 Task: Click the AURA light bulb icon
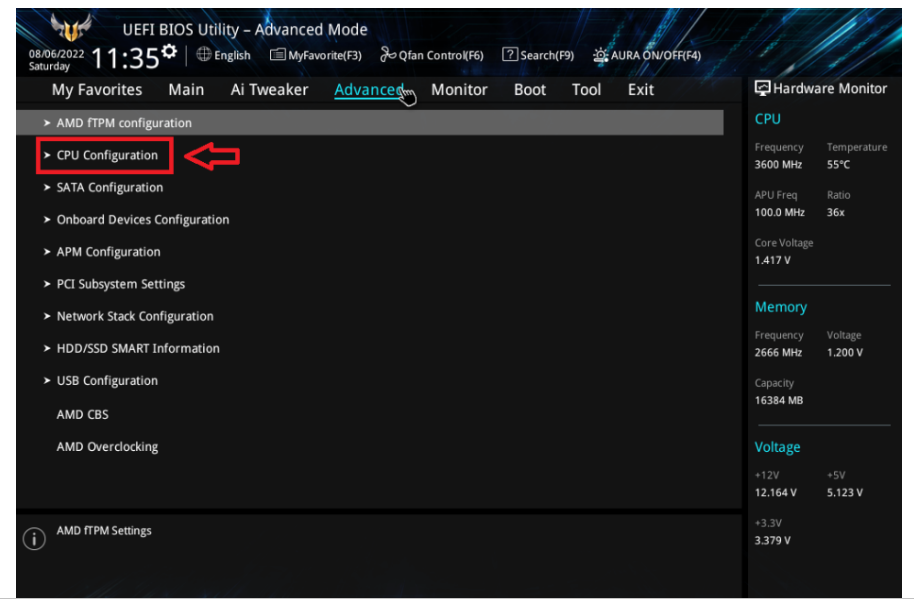(x=600, y=55)
